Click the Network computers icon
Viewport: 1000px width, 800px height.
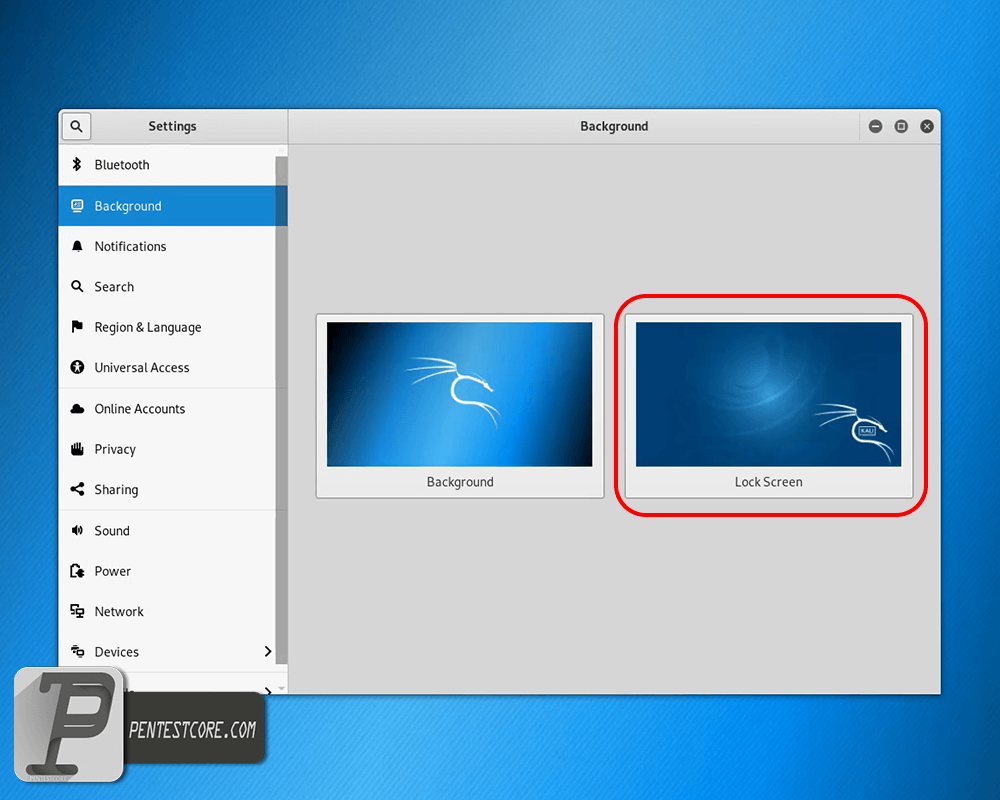click(77, 611)
